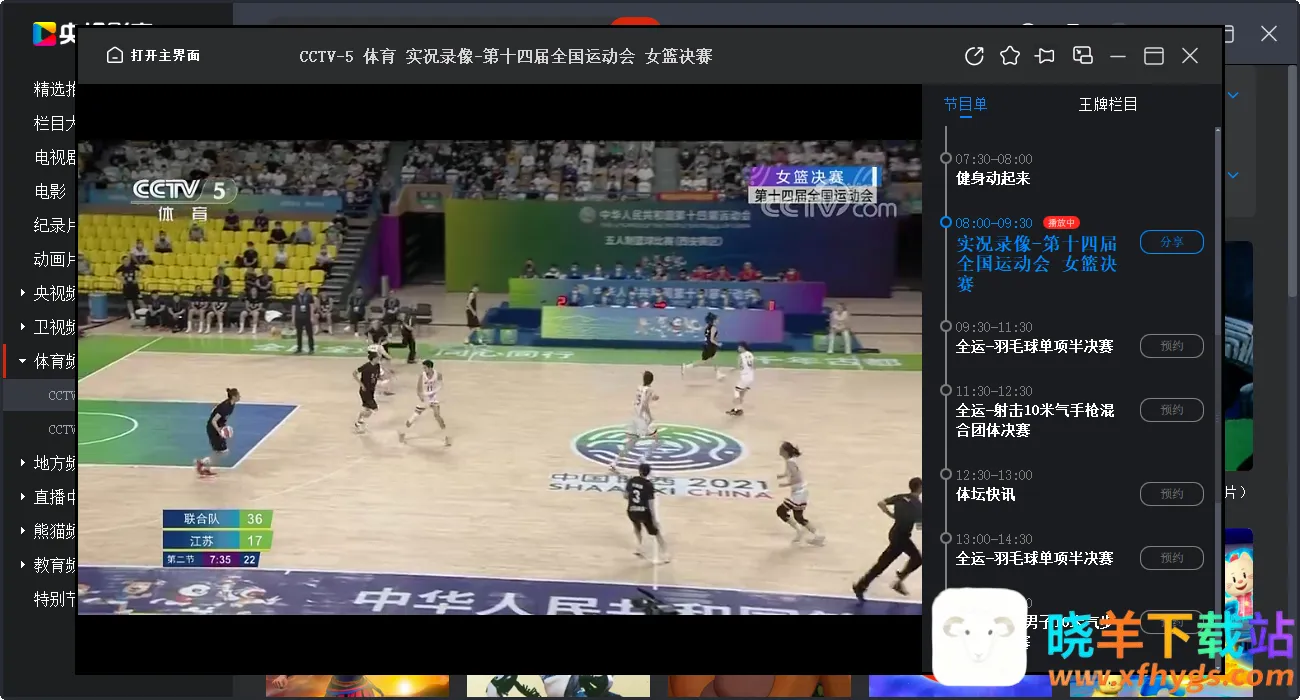This screenshot has width=1300, height=700.
Task: Reserve the 09:30 全运-羽毛球单项半决赛 program
Action: (1171, 346)
